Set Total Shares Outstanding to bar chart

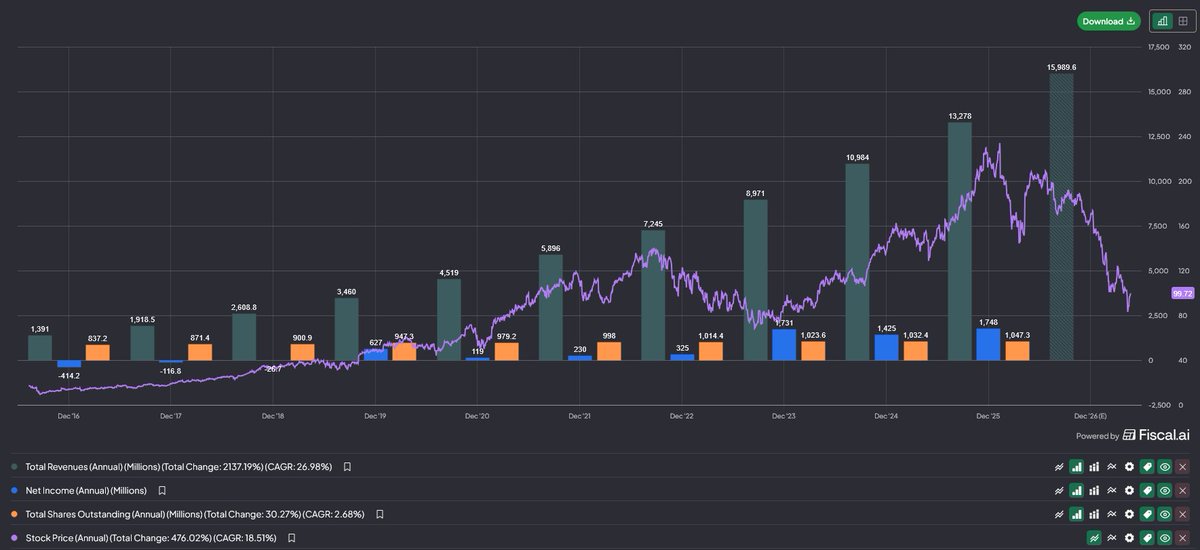point(1076,514)
